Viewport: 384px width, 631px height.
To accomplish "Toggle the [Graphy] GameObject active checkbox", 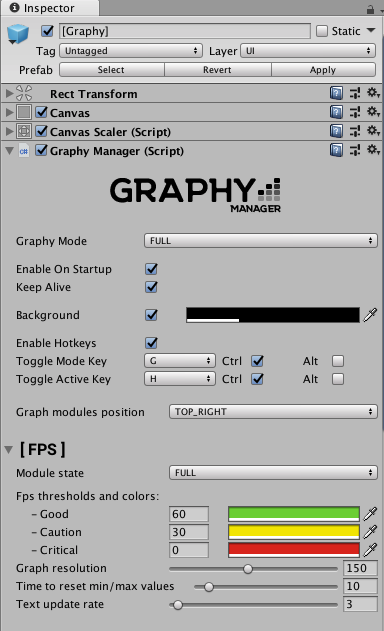I will [47, 31].
